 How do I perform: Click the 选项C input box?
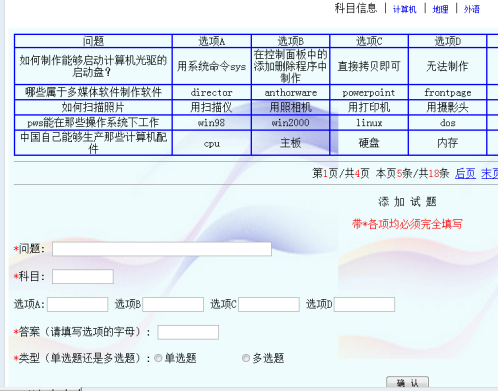click(269, 304)
